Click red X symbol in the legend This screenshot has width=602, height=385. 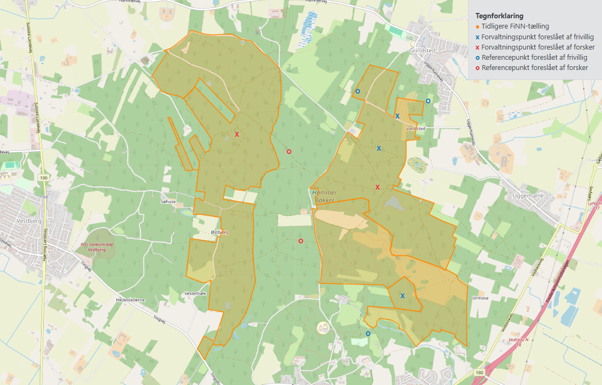click(x=477, y=48)
